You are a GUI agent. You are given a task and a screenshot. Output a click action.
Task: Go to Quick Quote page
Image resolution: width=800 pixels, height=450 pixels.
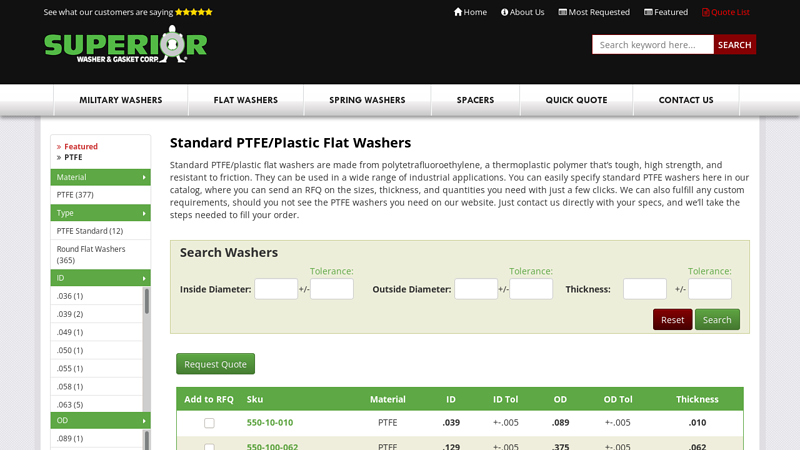[576, 100]
